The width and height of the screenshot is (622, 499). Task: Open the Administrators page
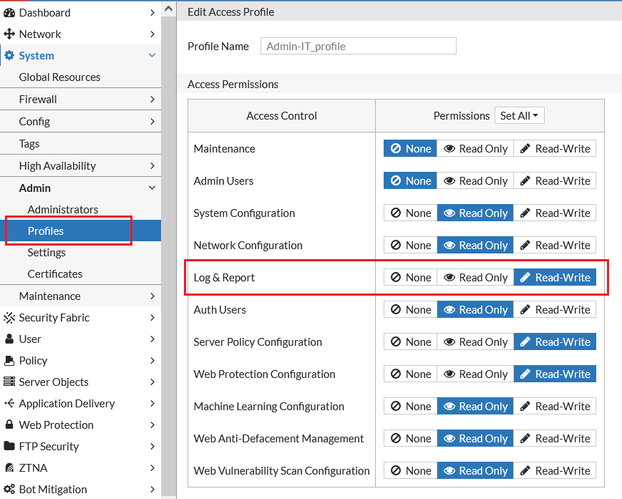pyautogui.click(x=63, y=210)
